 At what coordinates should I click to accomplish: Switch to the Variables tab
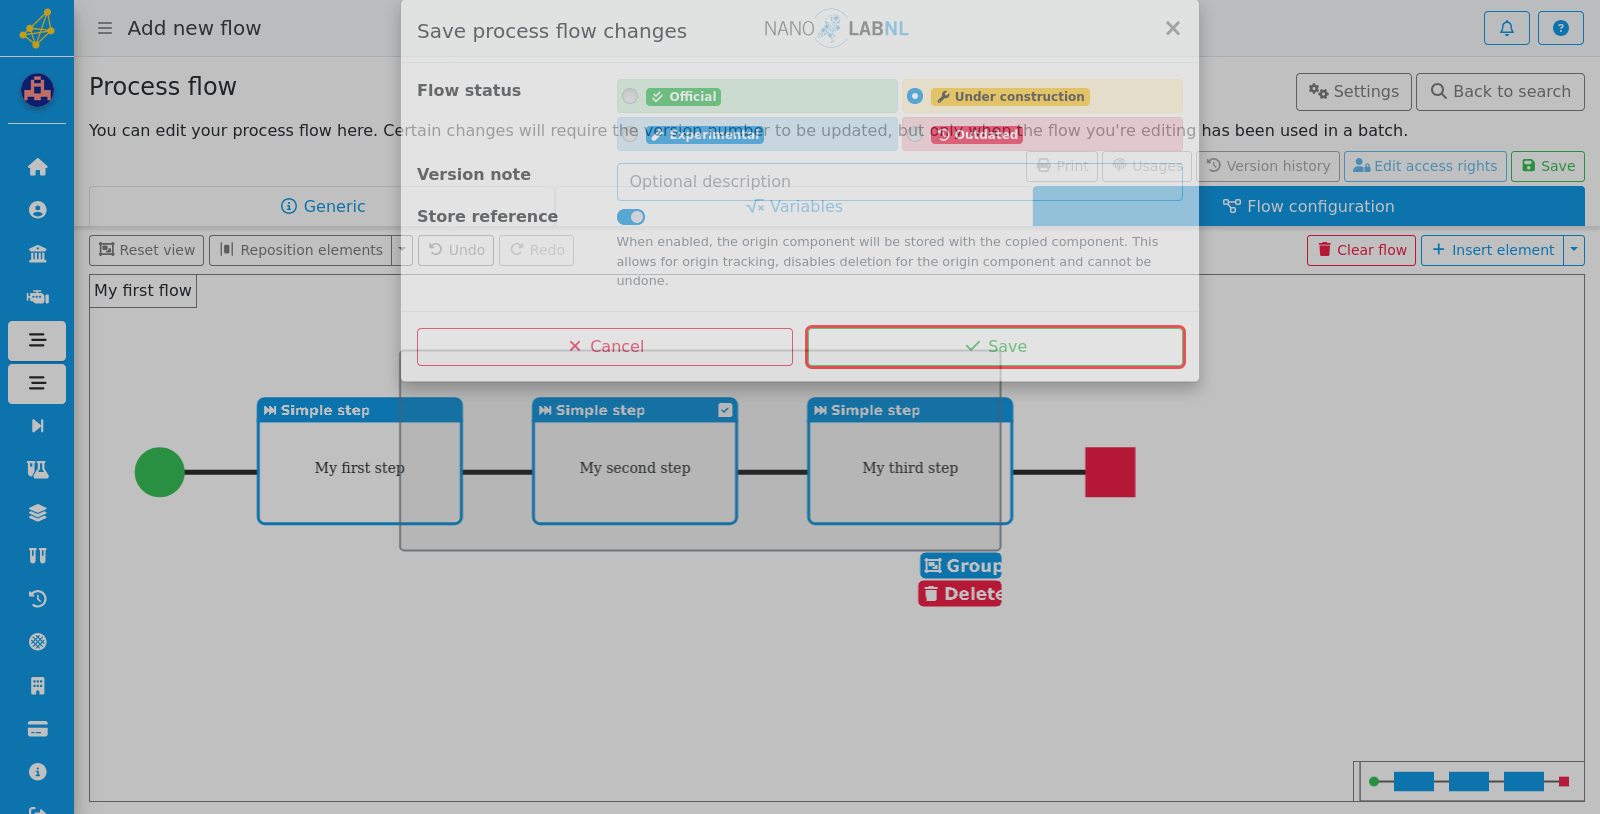tap(795, 206)
